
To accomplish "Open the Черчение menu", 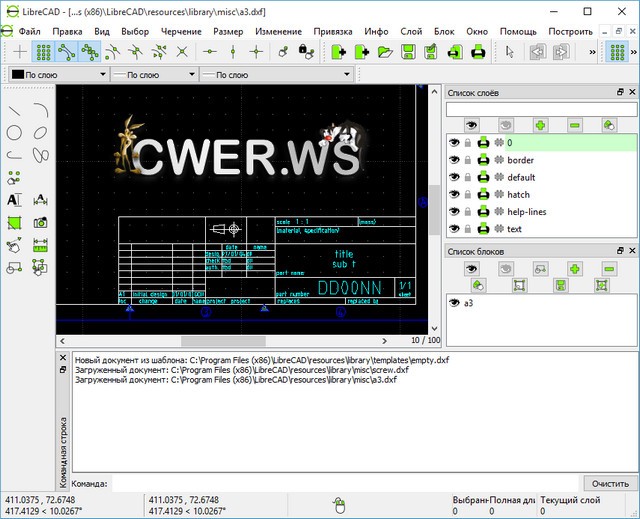I will coord(181,31).
